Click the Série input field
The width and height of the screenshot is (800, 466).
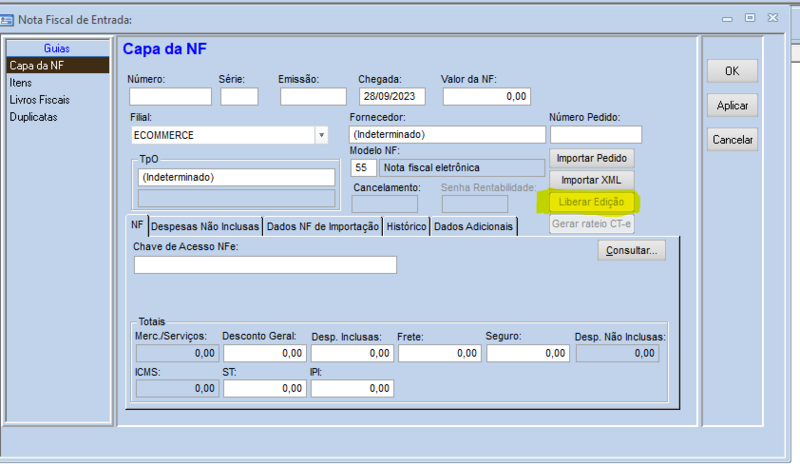[239, 96]
